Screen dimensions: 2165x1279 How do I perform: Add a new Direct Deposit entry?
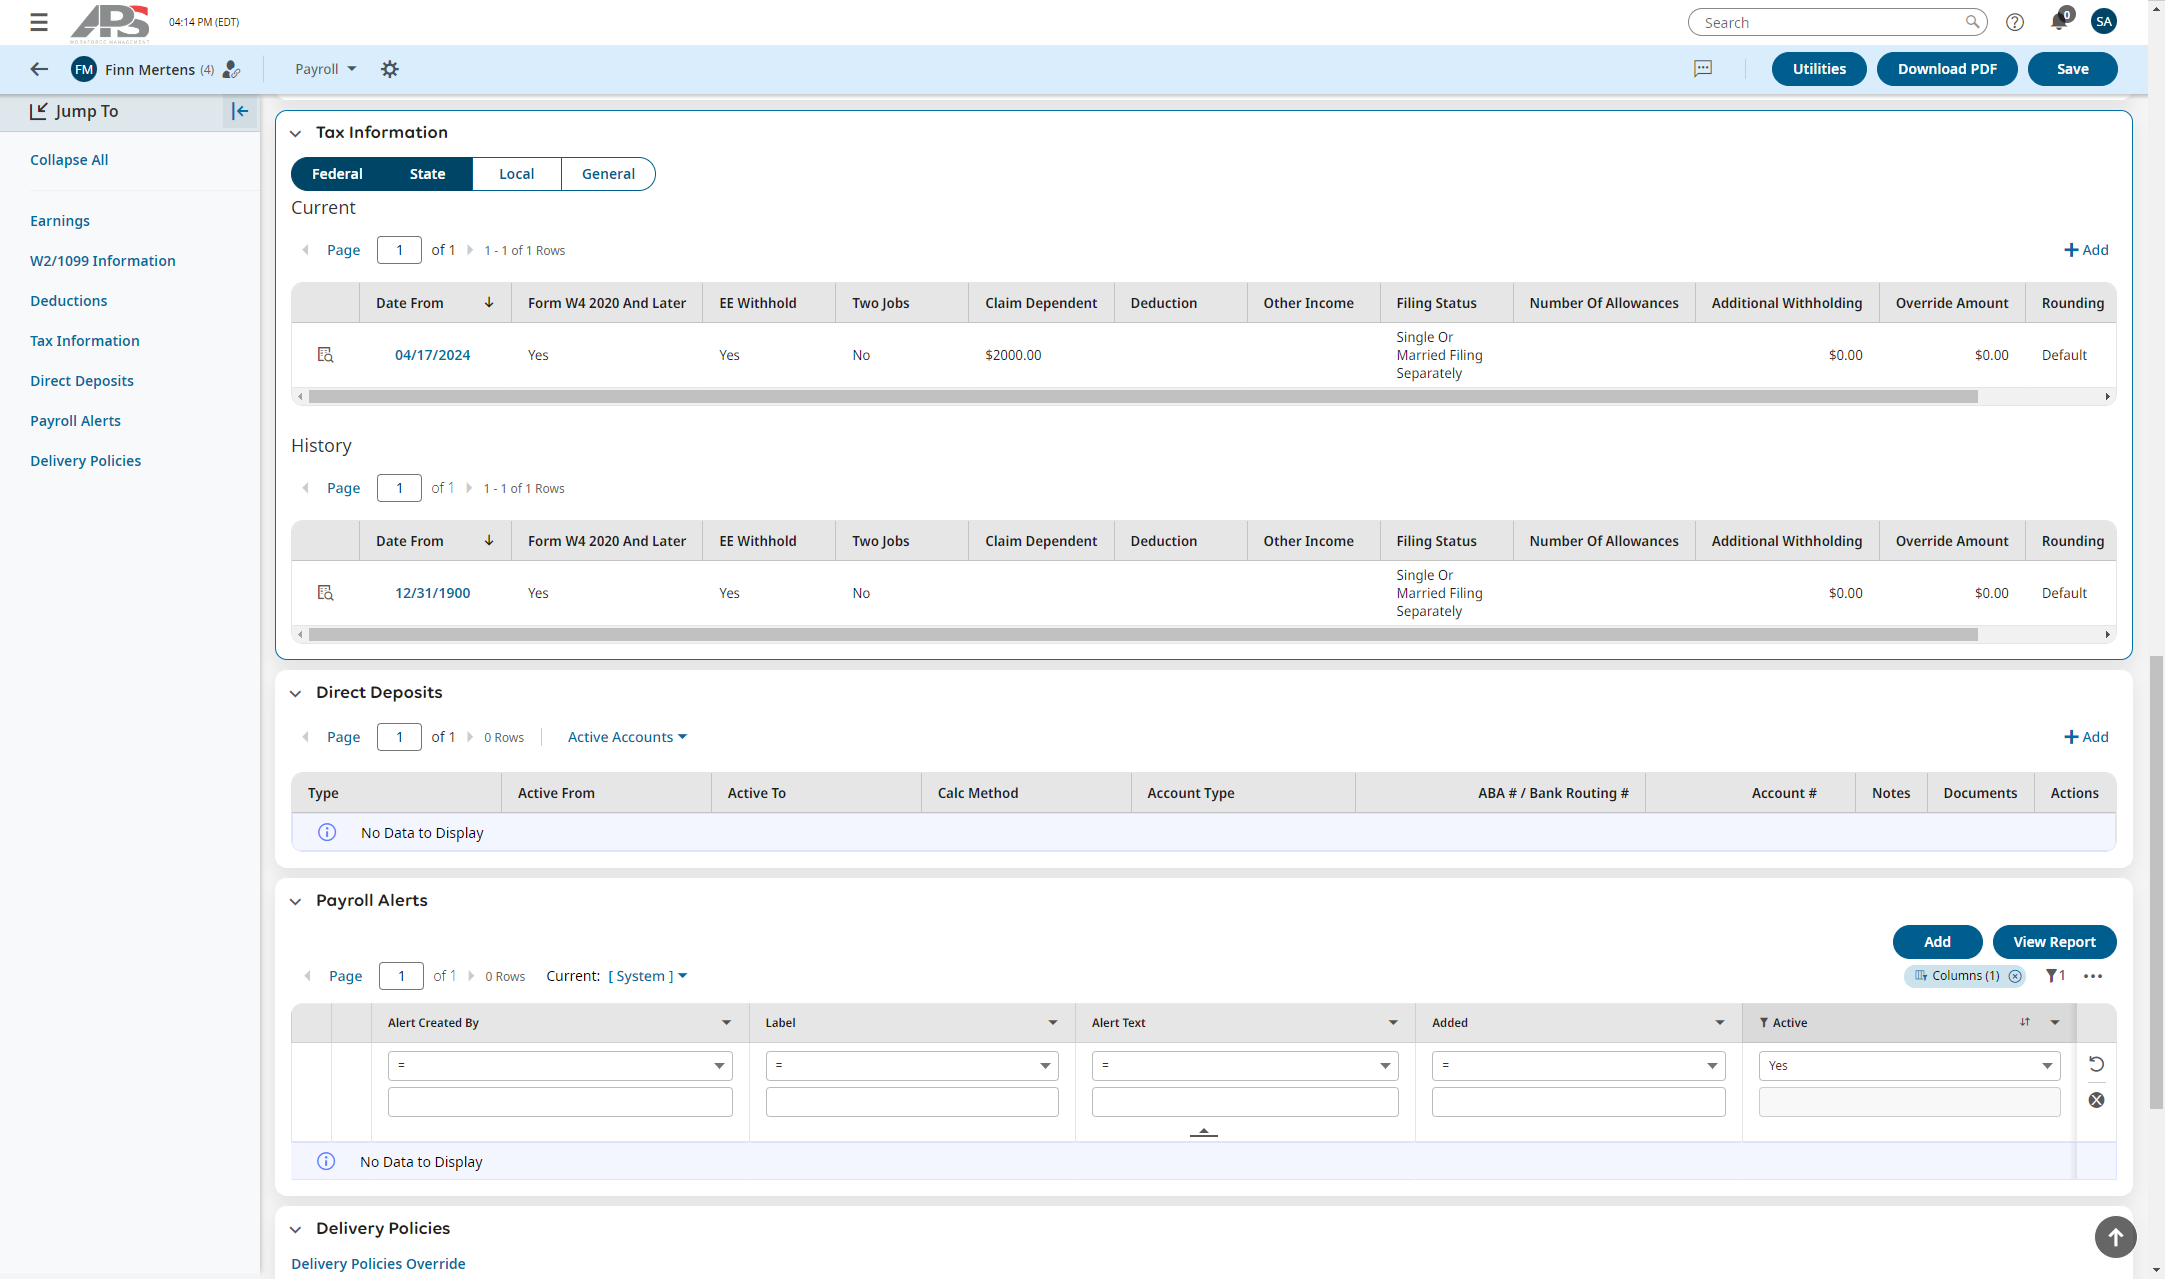pyautogui.click(x=2086, y=737)
